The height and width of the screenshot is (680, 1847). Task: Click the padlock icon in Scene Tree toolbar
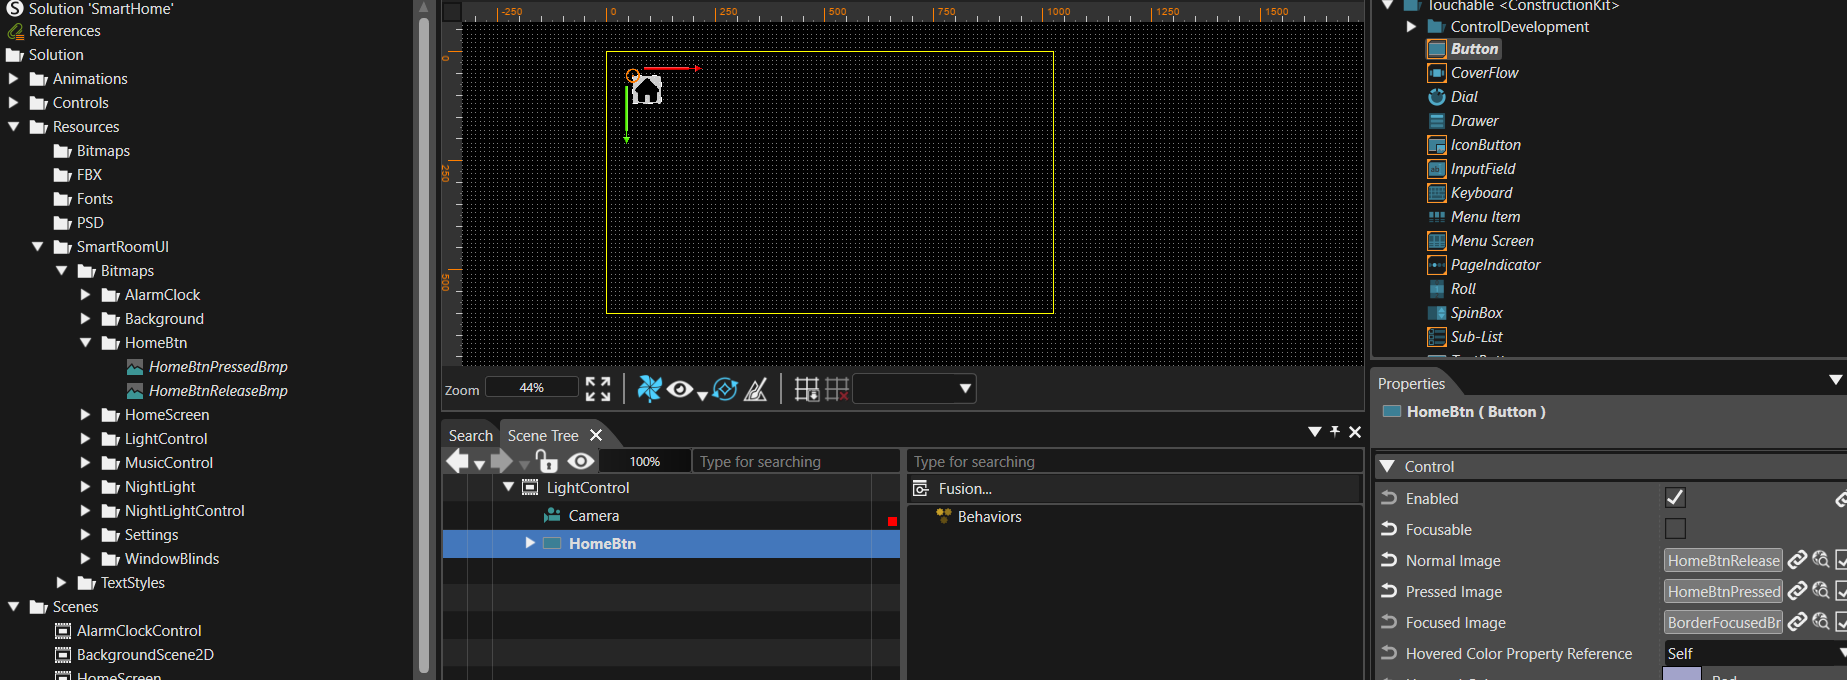(x=546, y=460)
